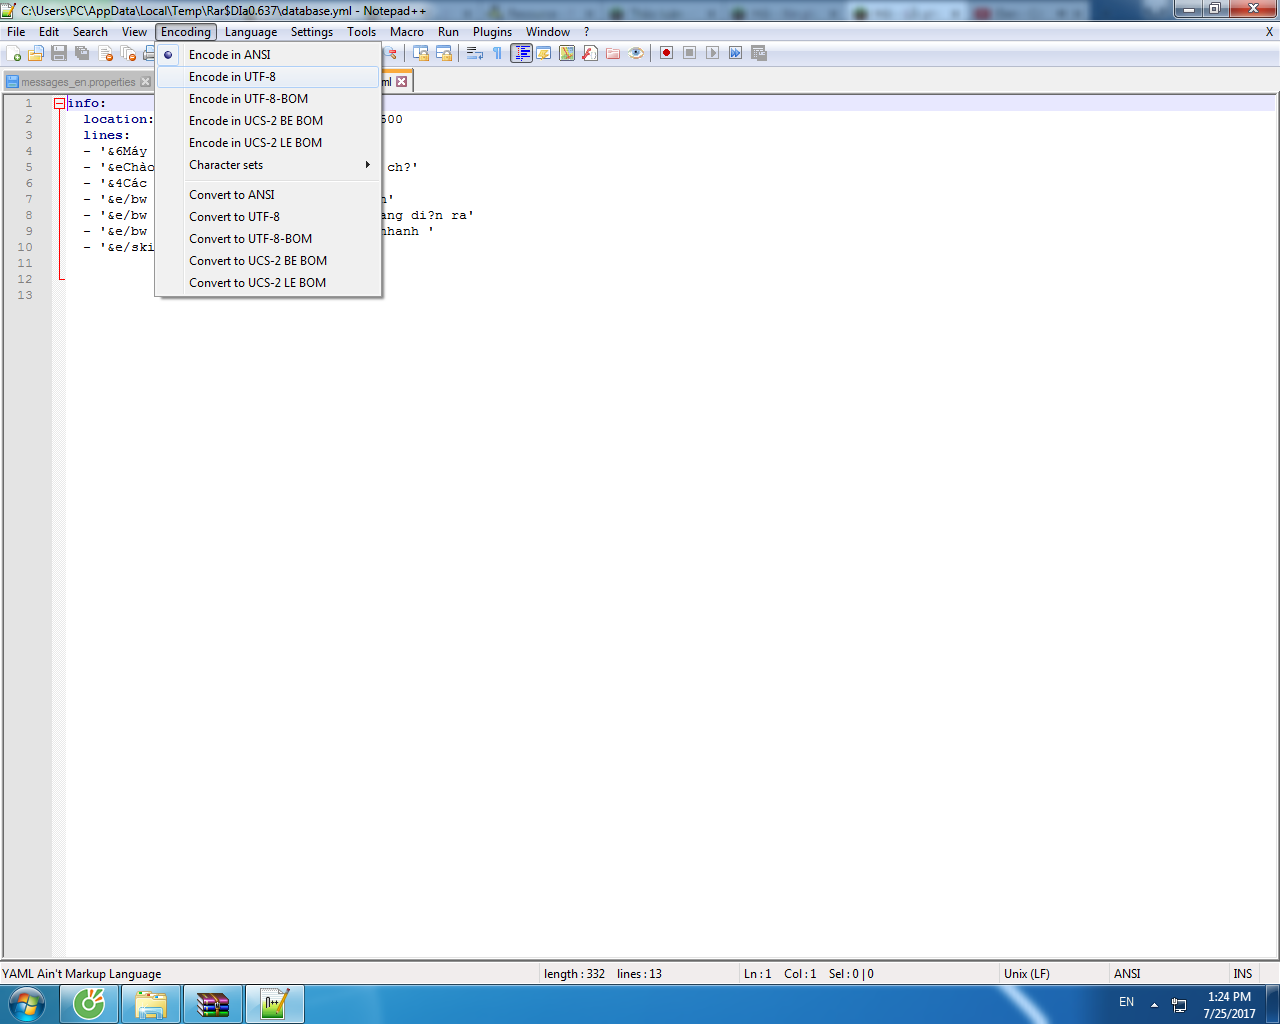Click the YAML Ain't Markup Language status text
1280x1024 pixels.
click(82, 974)
